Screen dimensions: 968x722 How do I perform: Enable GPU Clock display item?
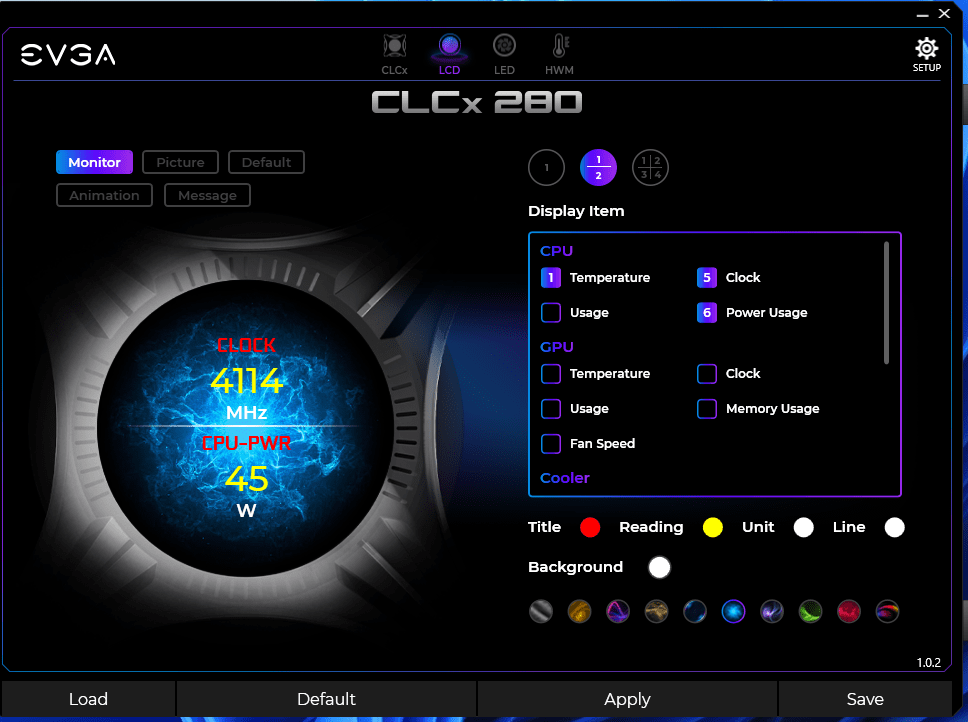[707, 374]
